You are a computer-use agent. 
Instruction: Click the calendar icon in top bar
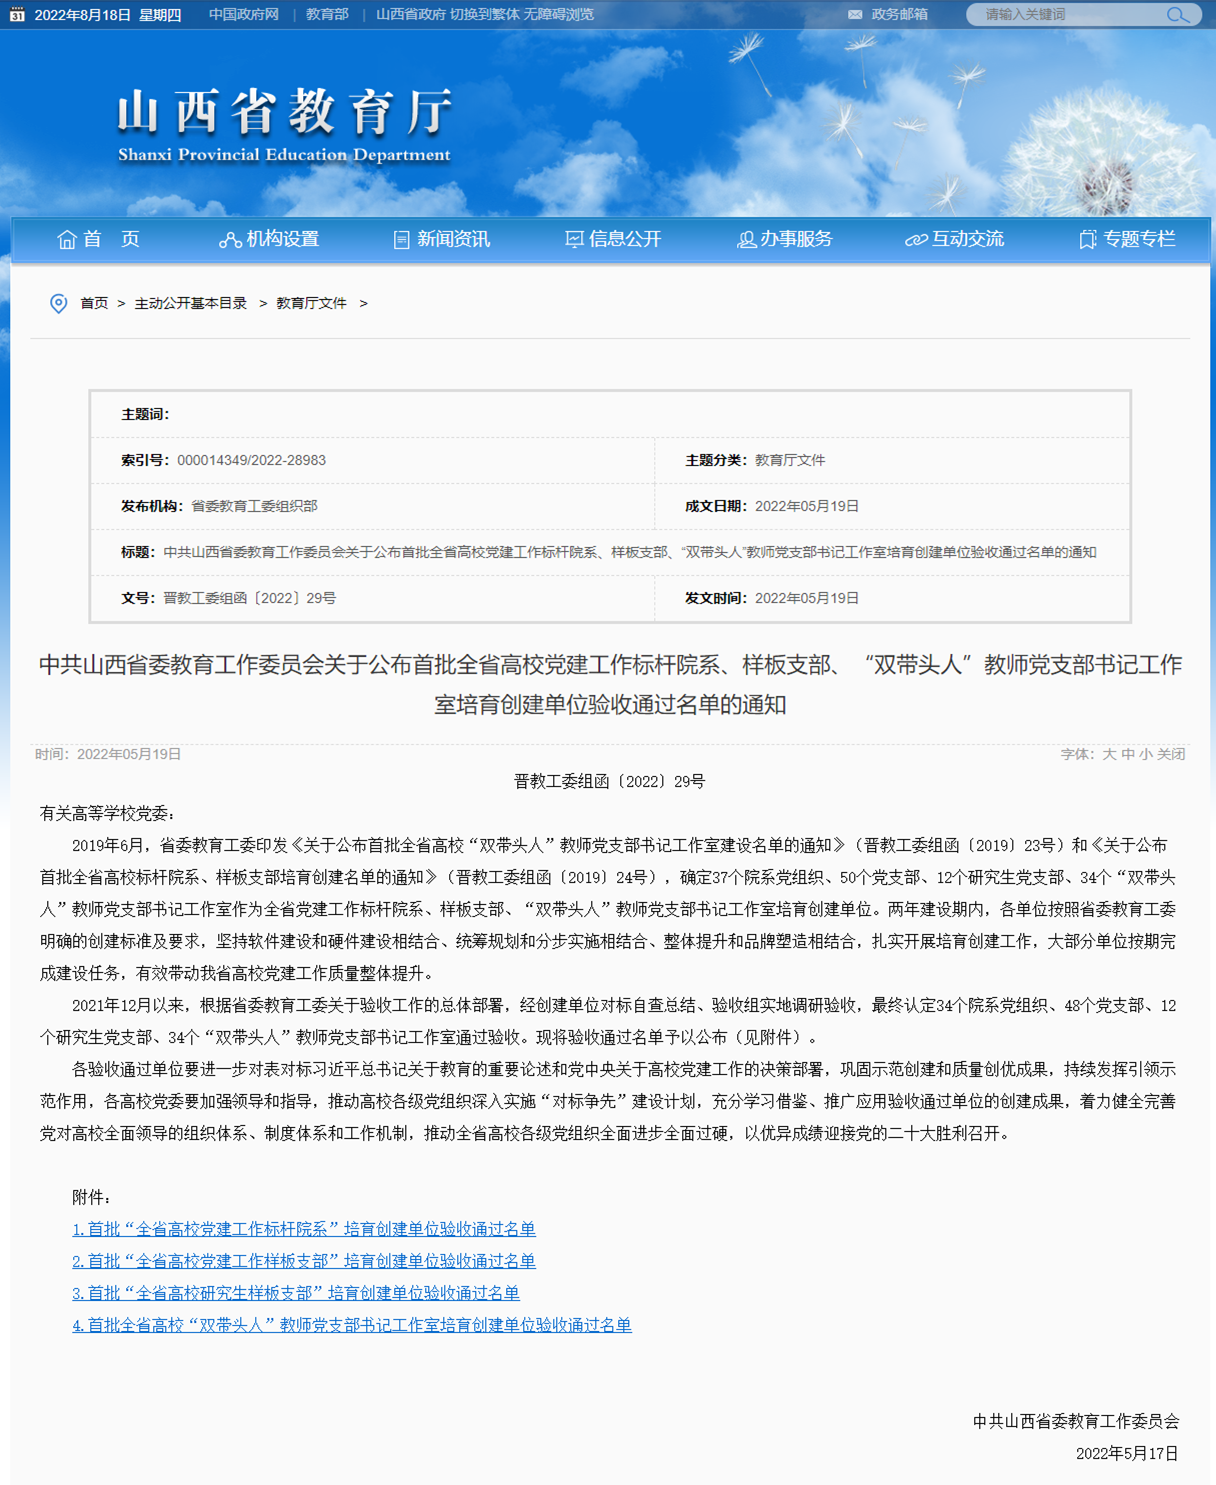[x=17, y=15]
